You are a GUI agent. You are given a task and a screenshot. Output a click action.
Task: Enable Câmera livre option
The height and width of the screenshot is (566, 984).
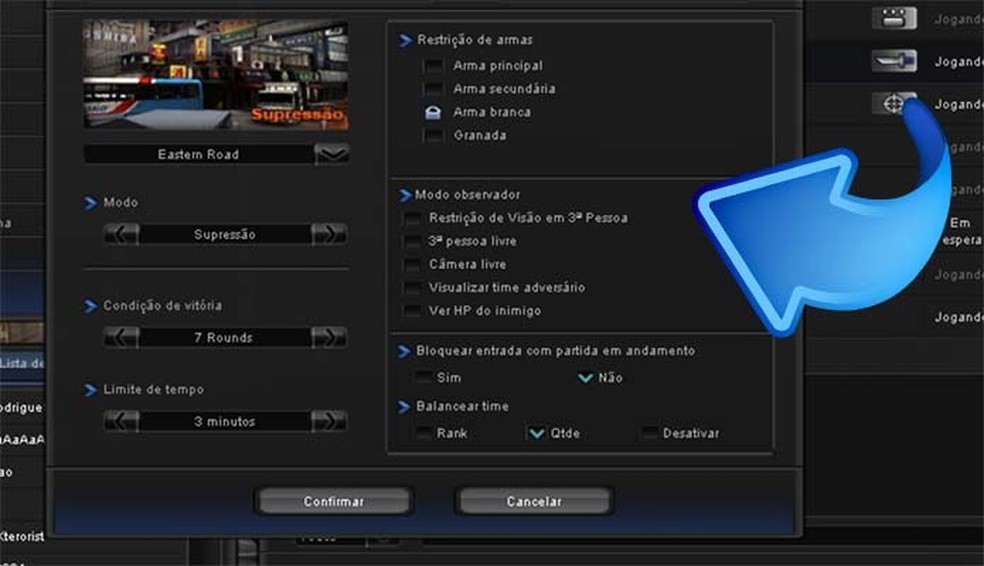(412, 264)
